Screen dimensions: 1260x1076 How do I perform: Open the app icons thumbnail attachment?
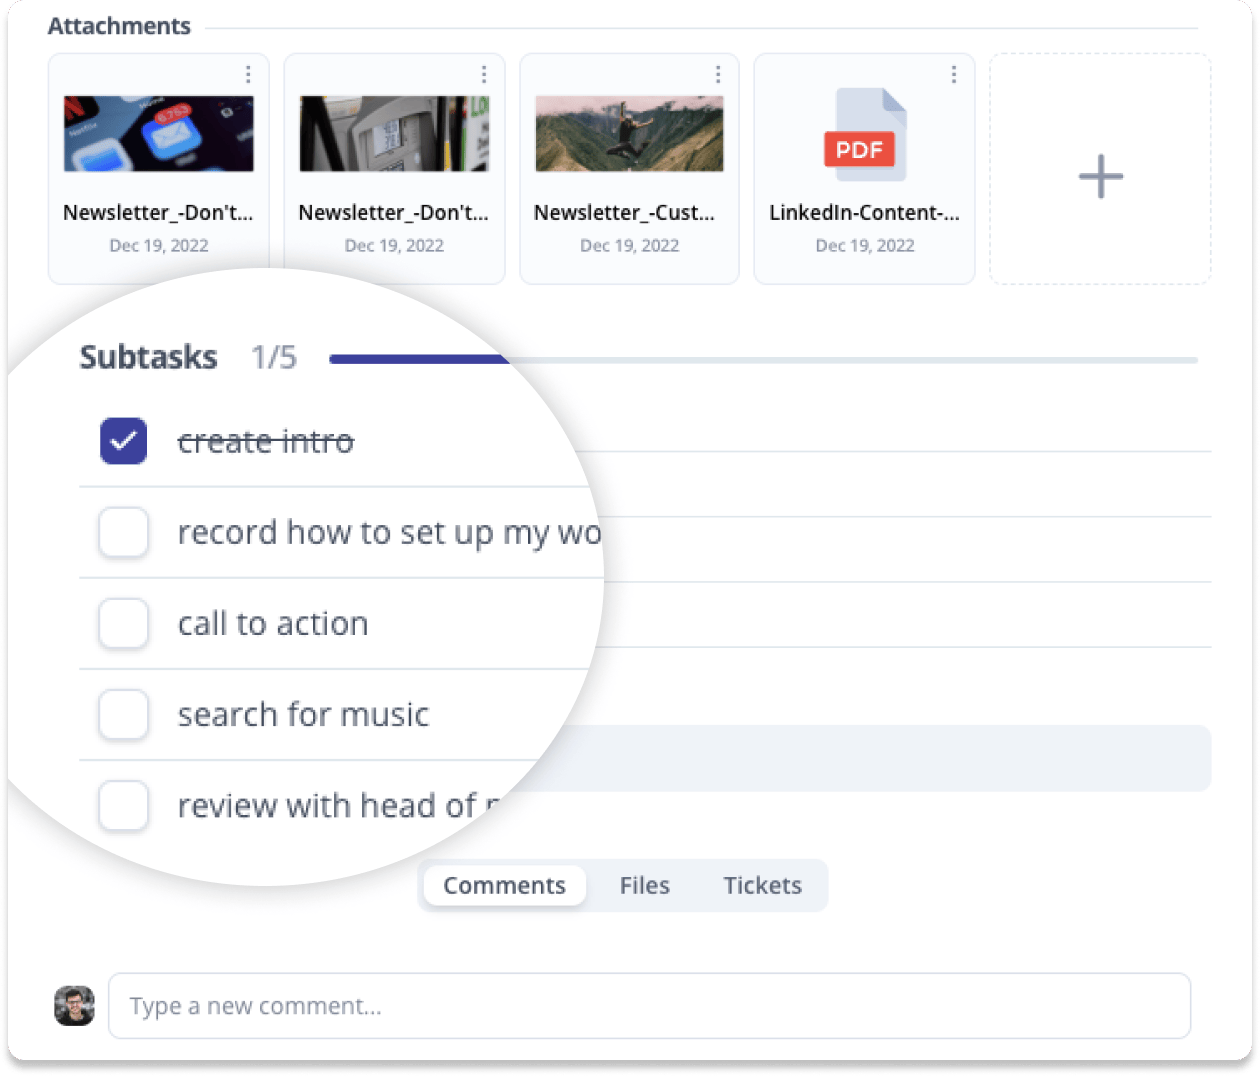159,134
